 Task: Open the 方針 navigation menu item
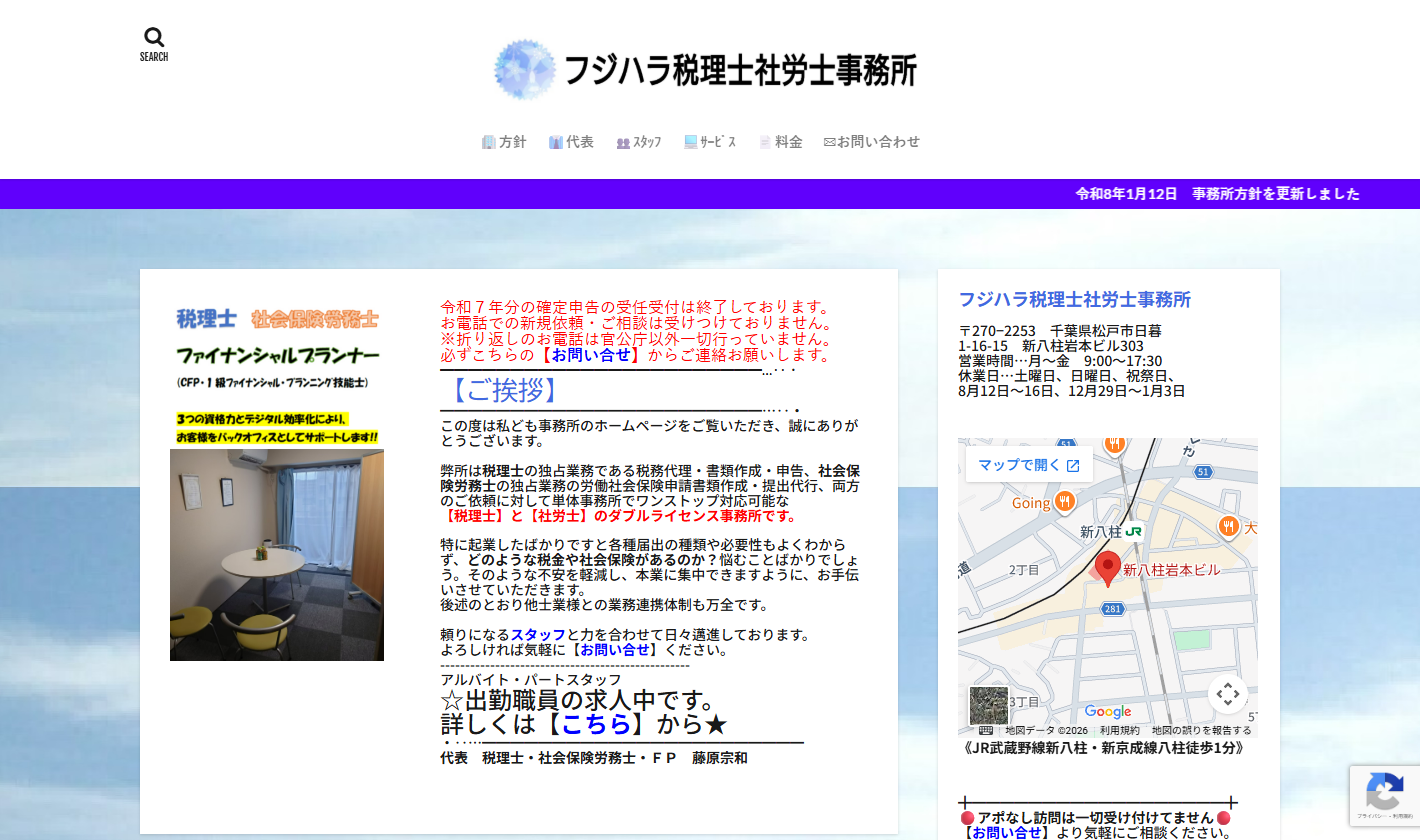(505, 141)
